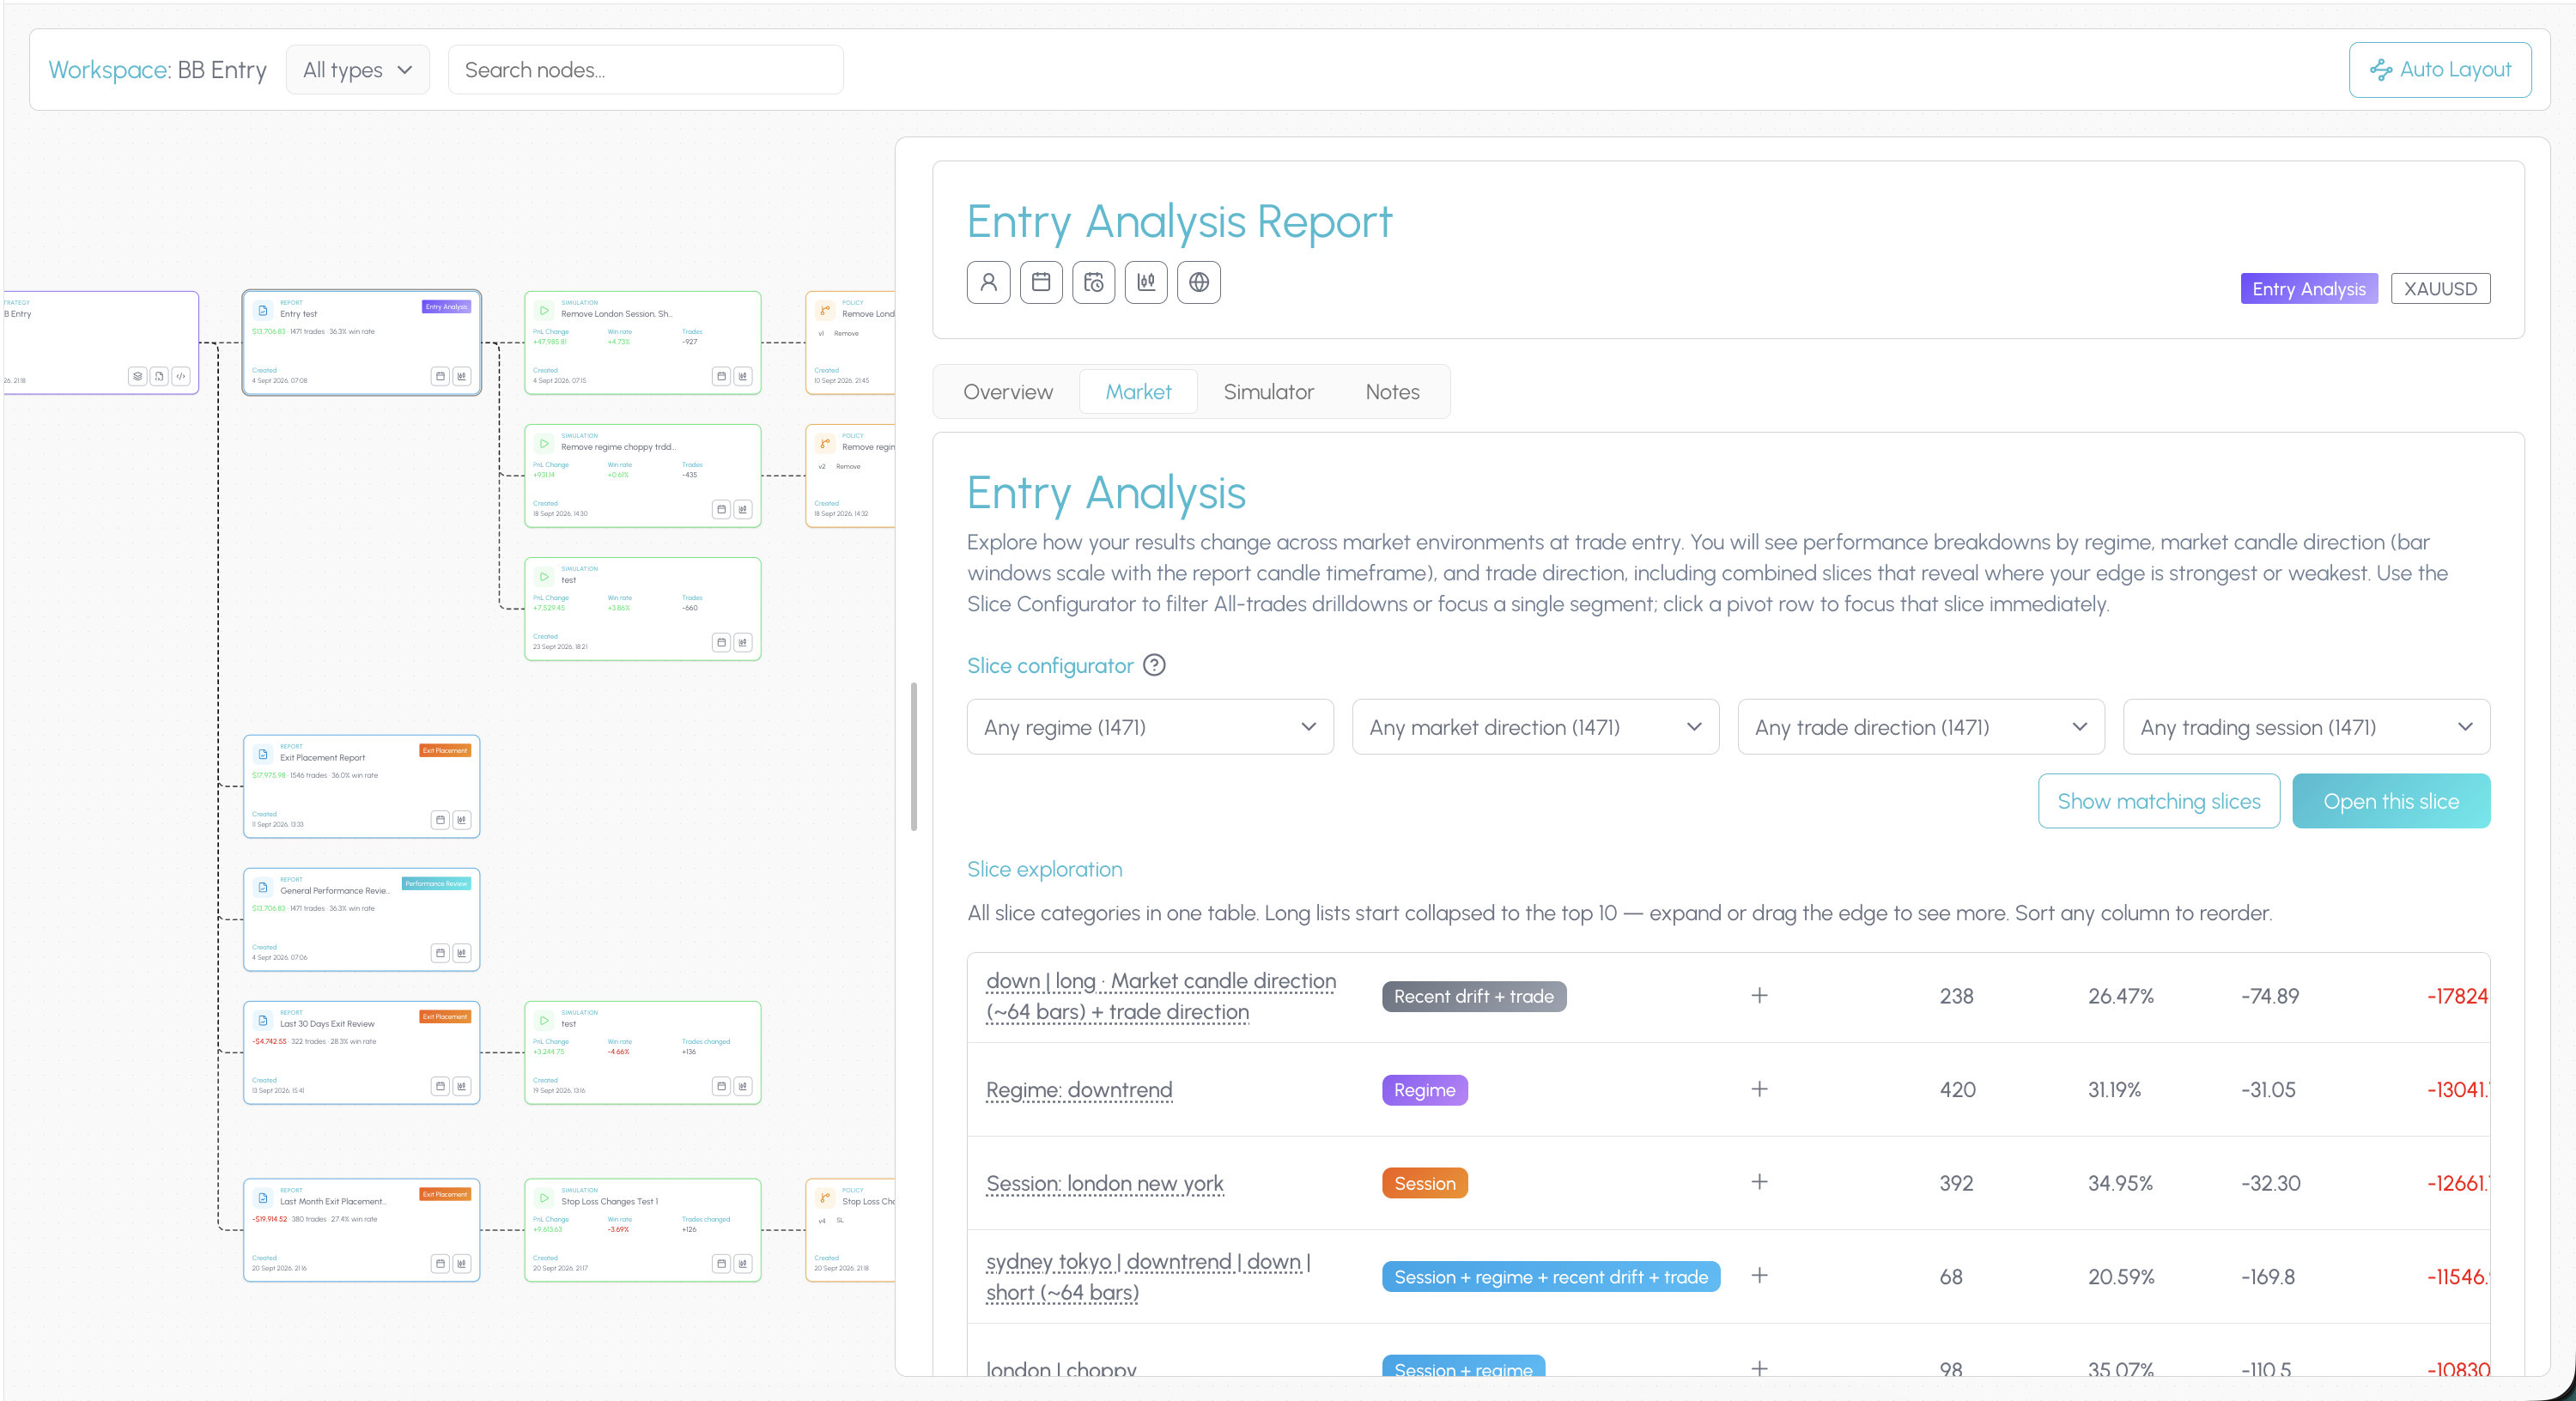Click the layers icon on BB Entry strategy node

137,376
